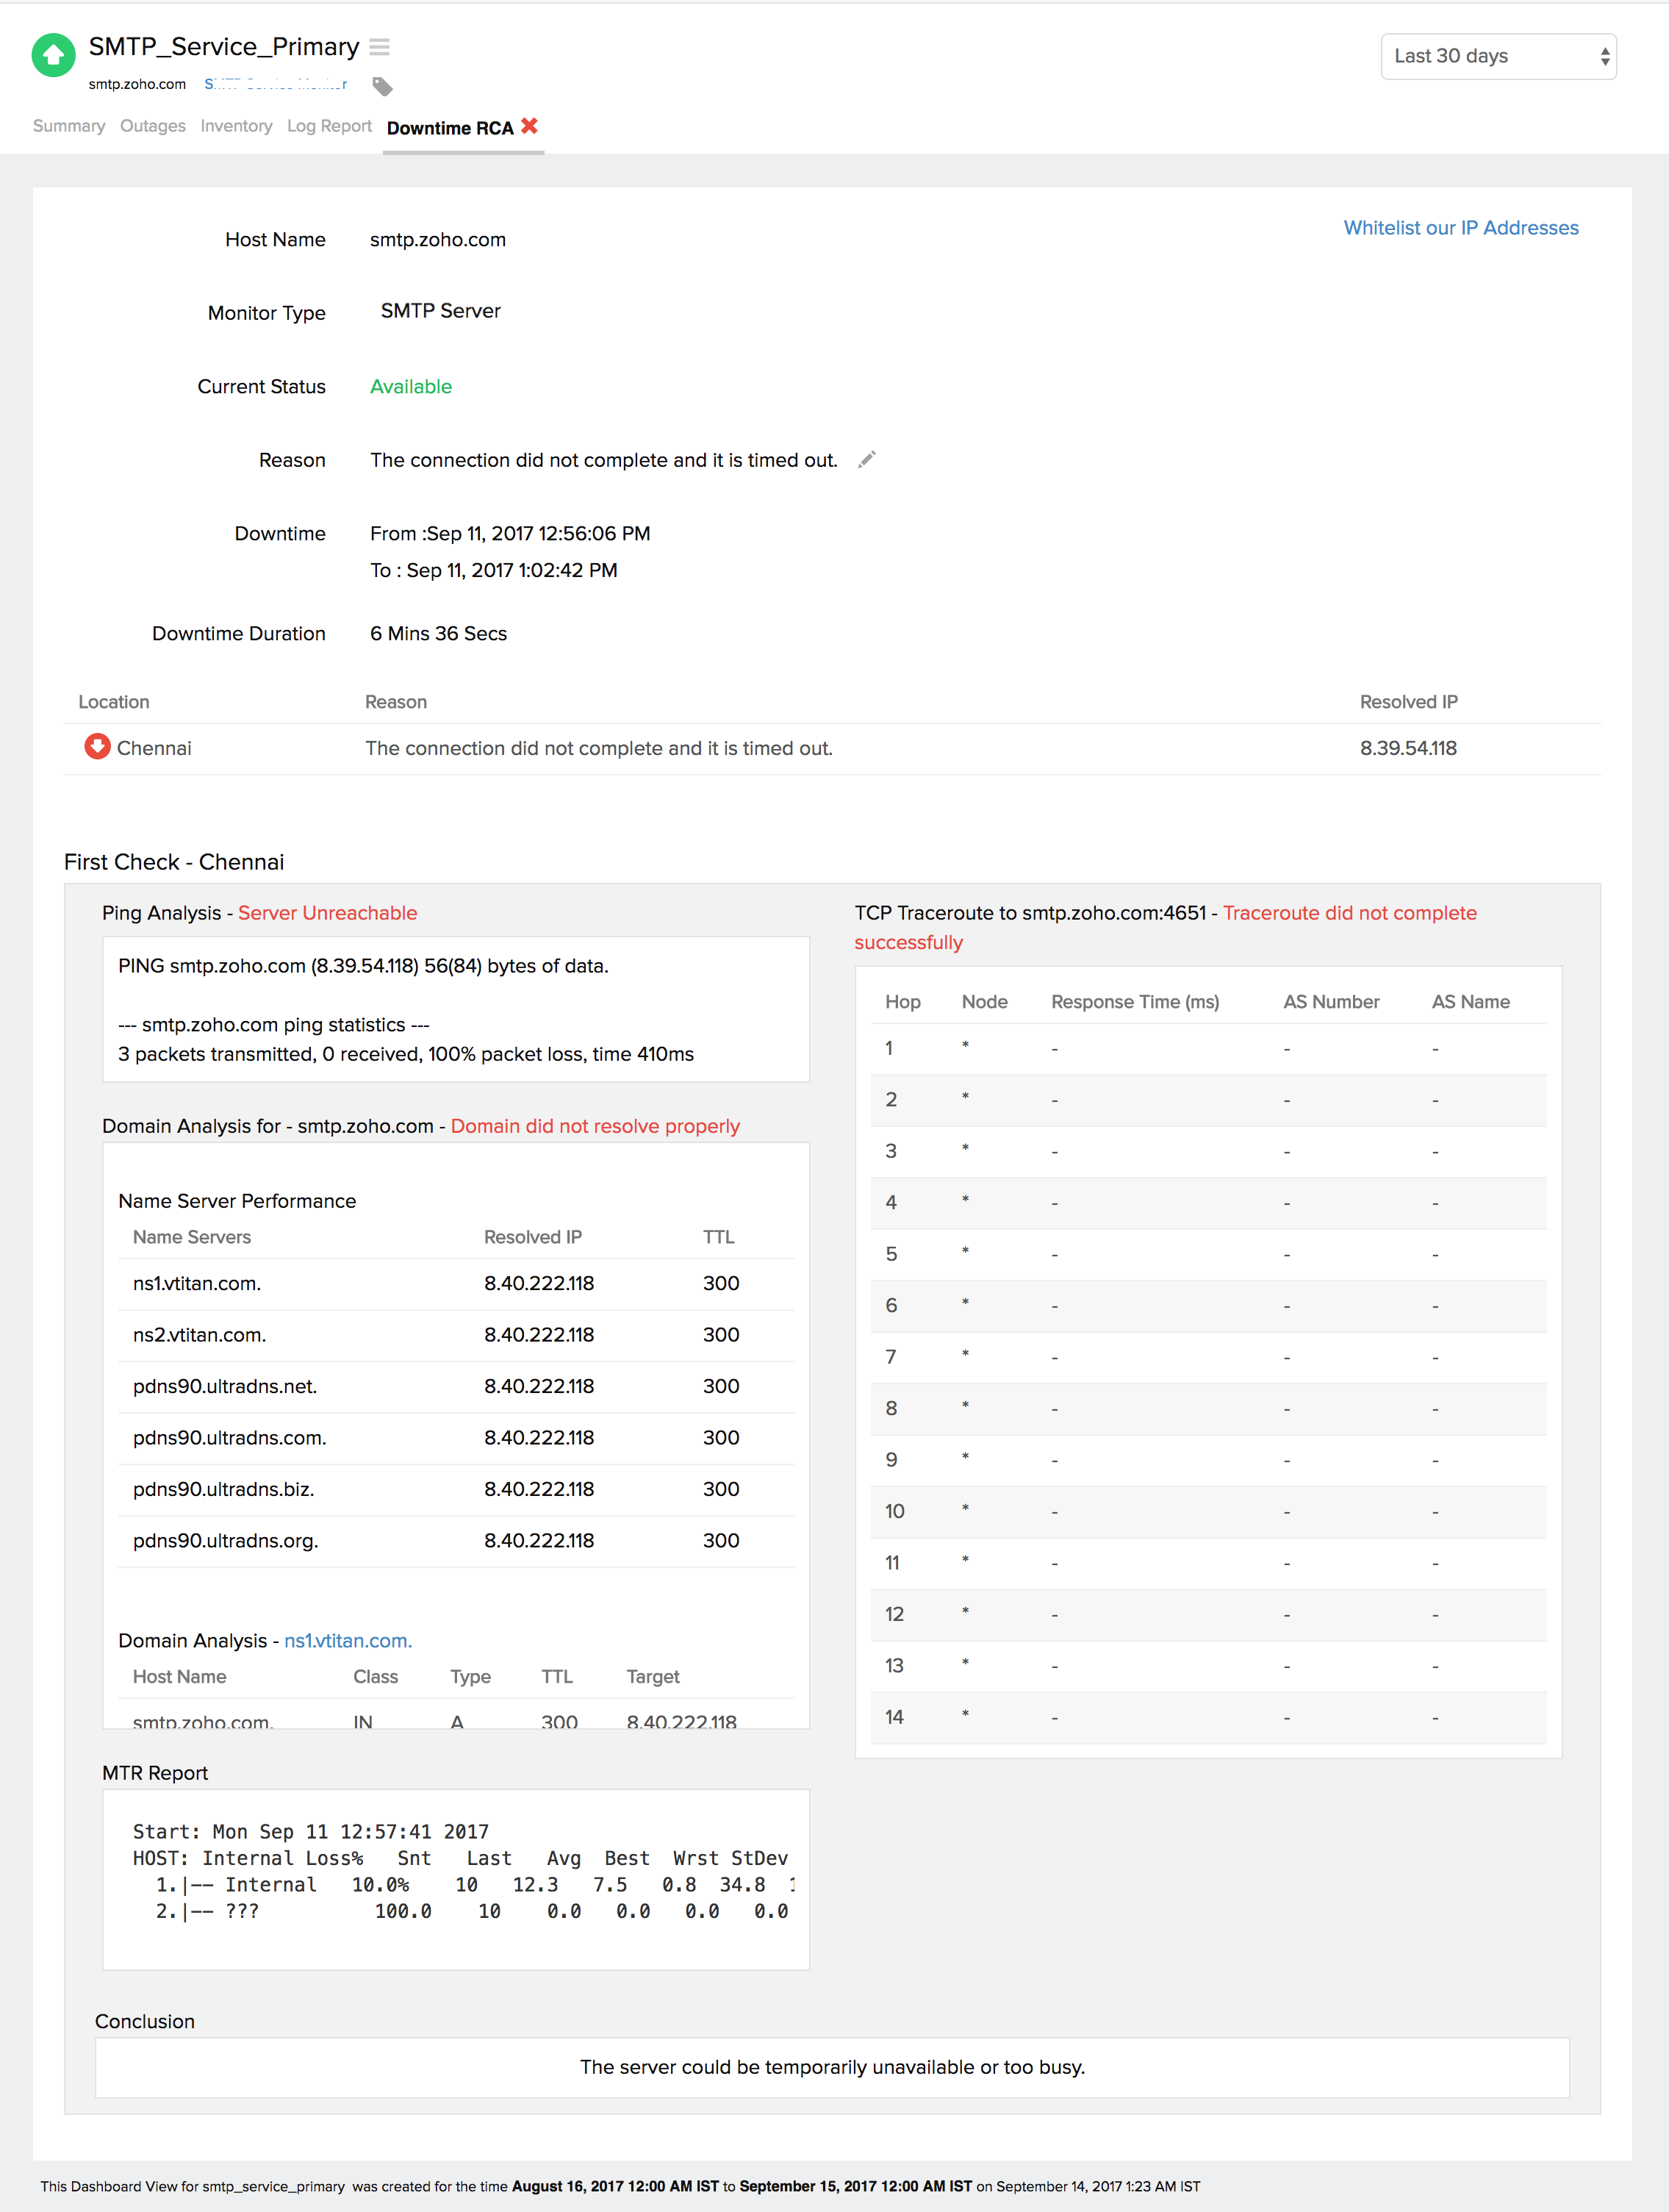View the Log Report tab
This screenshot has height=2212, width=1669.
click(x=329, y=126)
